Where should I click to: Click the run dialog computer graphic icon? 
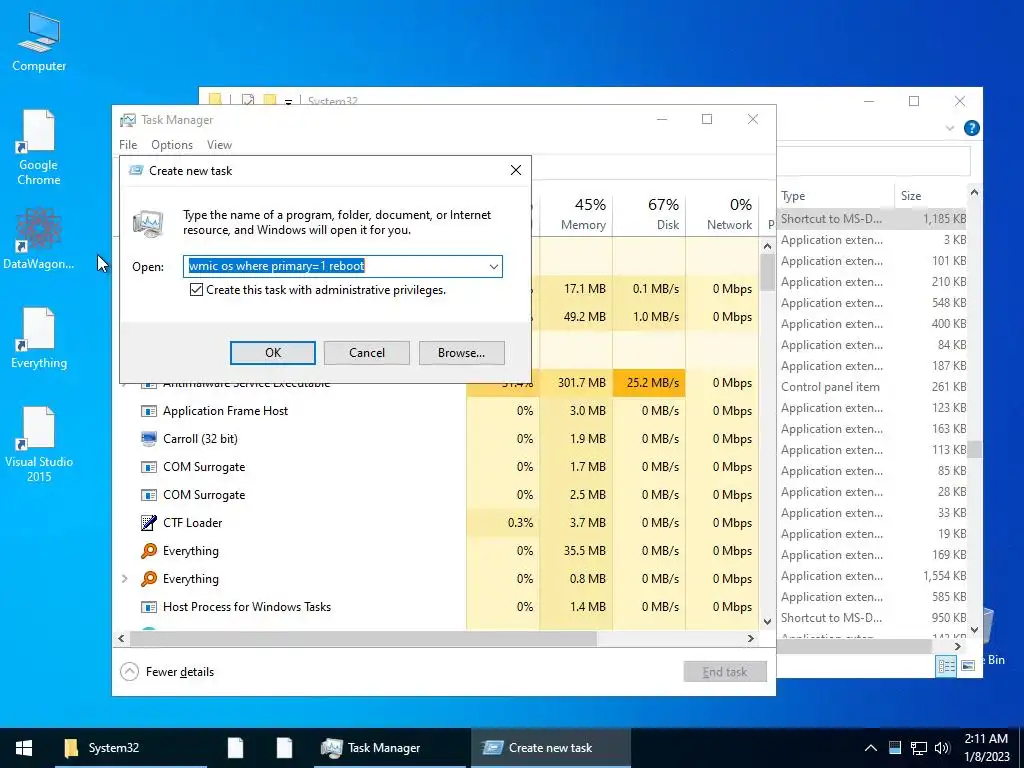coord(148,224)
